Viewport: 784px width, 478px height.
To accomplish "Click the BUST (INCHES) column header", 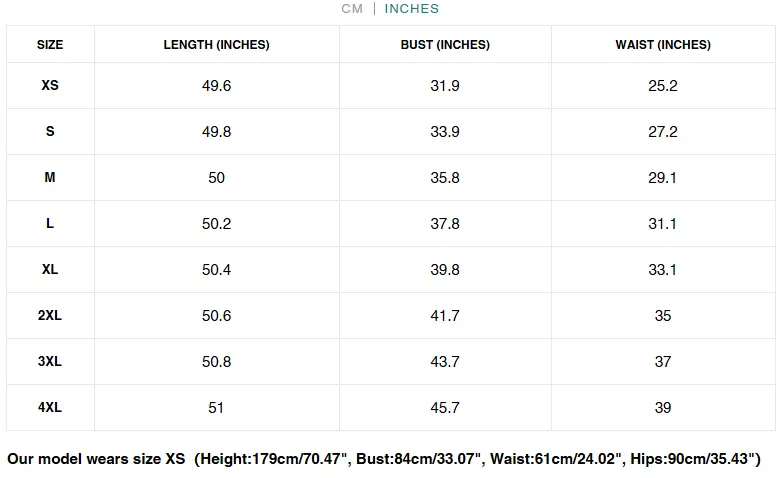I will click(445, 45).
